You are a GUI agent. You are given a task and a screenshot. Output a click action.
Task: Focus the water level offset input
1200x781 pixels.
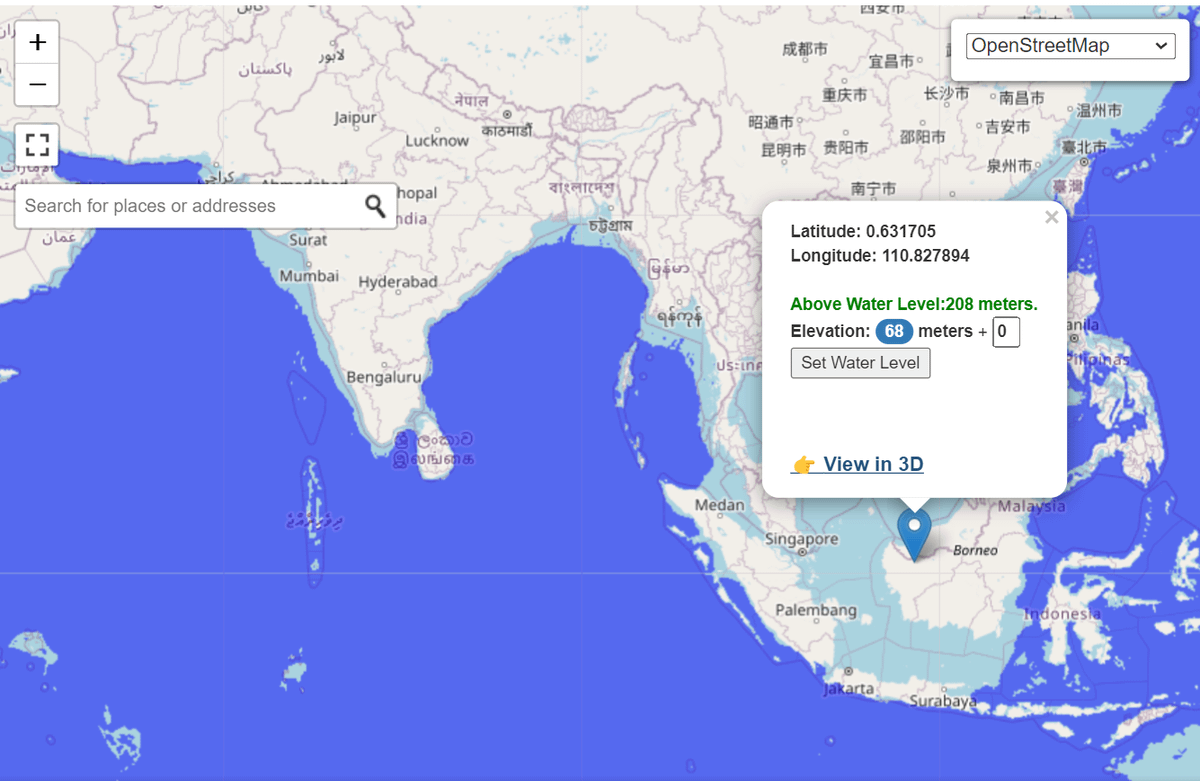[x=1005, y=331]
